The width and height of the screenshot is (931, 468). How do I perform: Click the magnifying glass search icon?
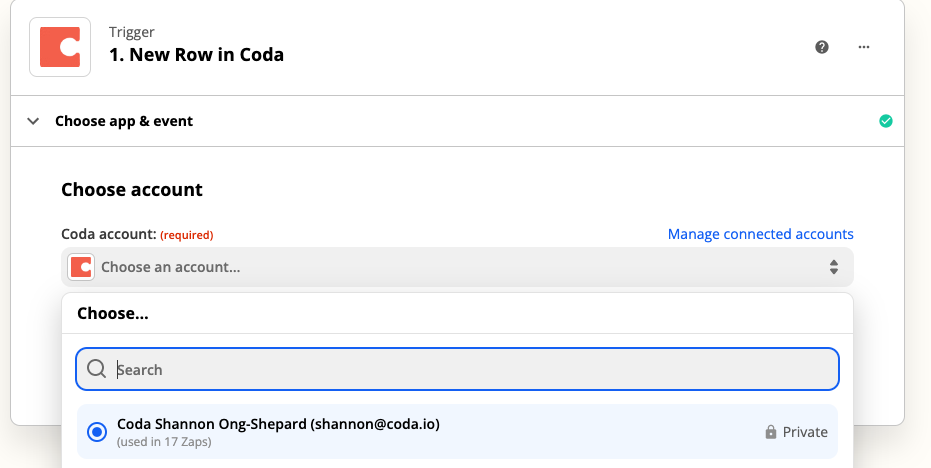[97, 369]
